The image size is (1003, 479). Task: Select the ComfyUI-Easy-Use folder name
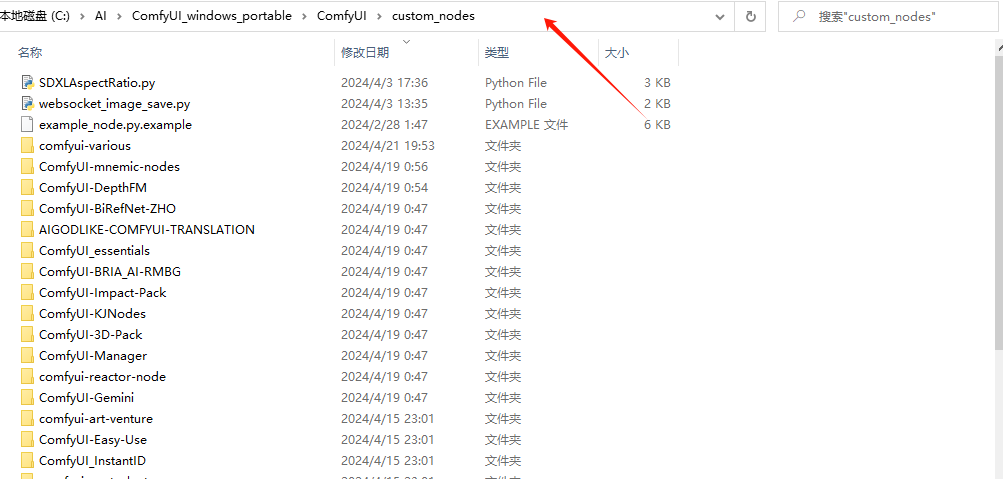[93, 440]
